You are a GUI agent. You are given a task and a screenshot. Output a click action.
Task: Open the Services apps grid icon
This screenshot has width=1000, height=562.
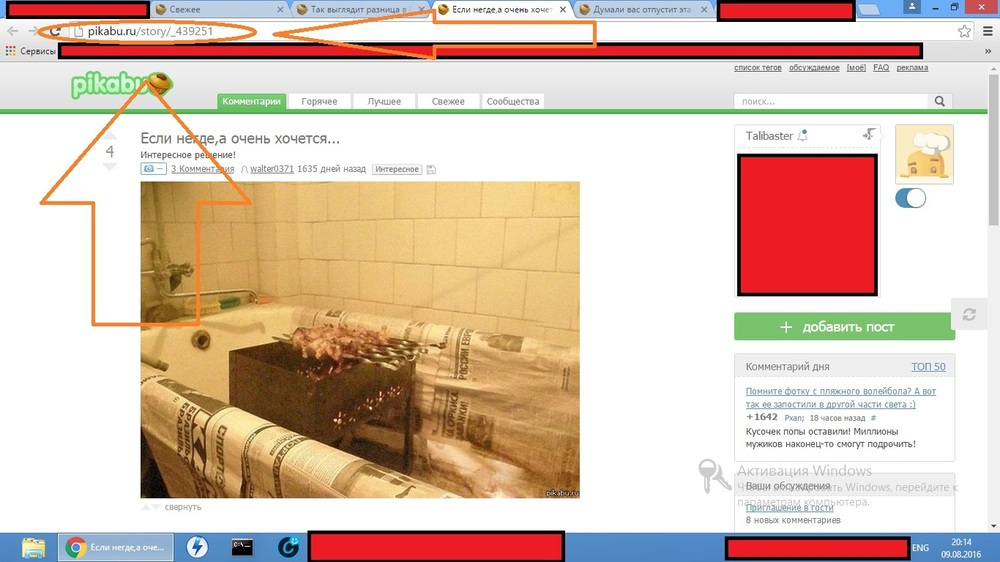(x=10, y=51)
